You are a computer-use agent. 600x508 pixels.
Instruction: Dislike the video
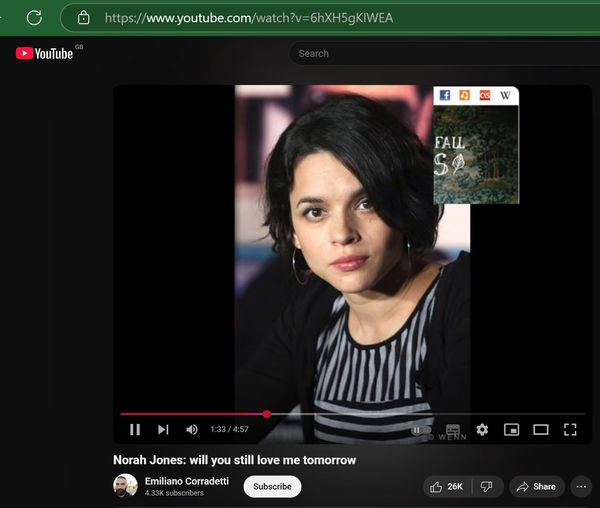click(487, 487)
